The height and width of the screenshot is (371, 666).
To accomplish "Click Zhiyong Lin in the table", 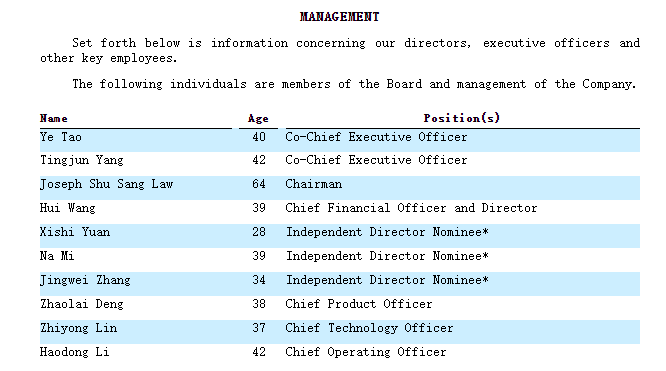I will 78,329.
